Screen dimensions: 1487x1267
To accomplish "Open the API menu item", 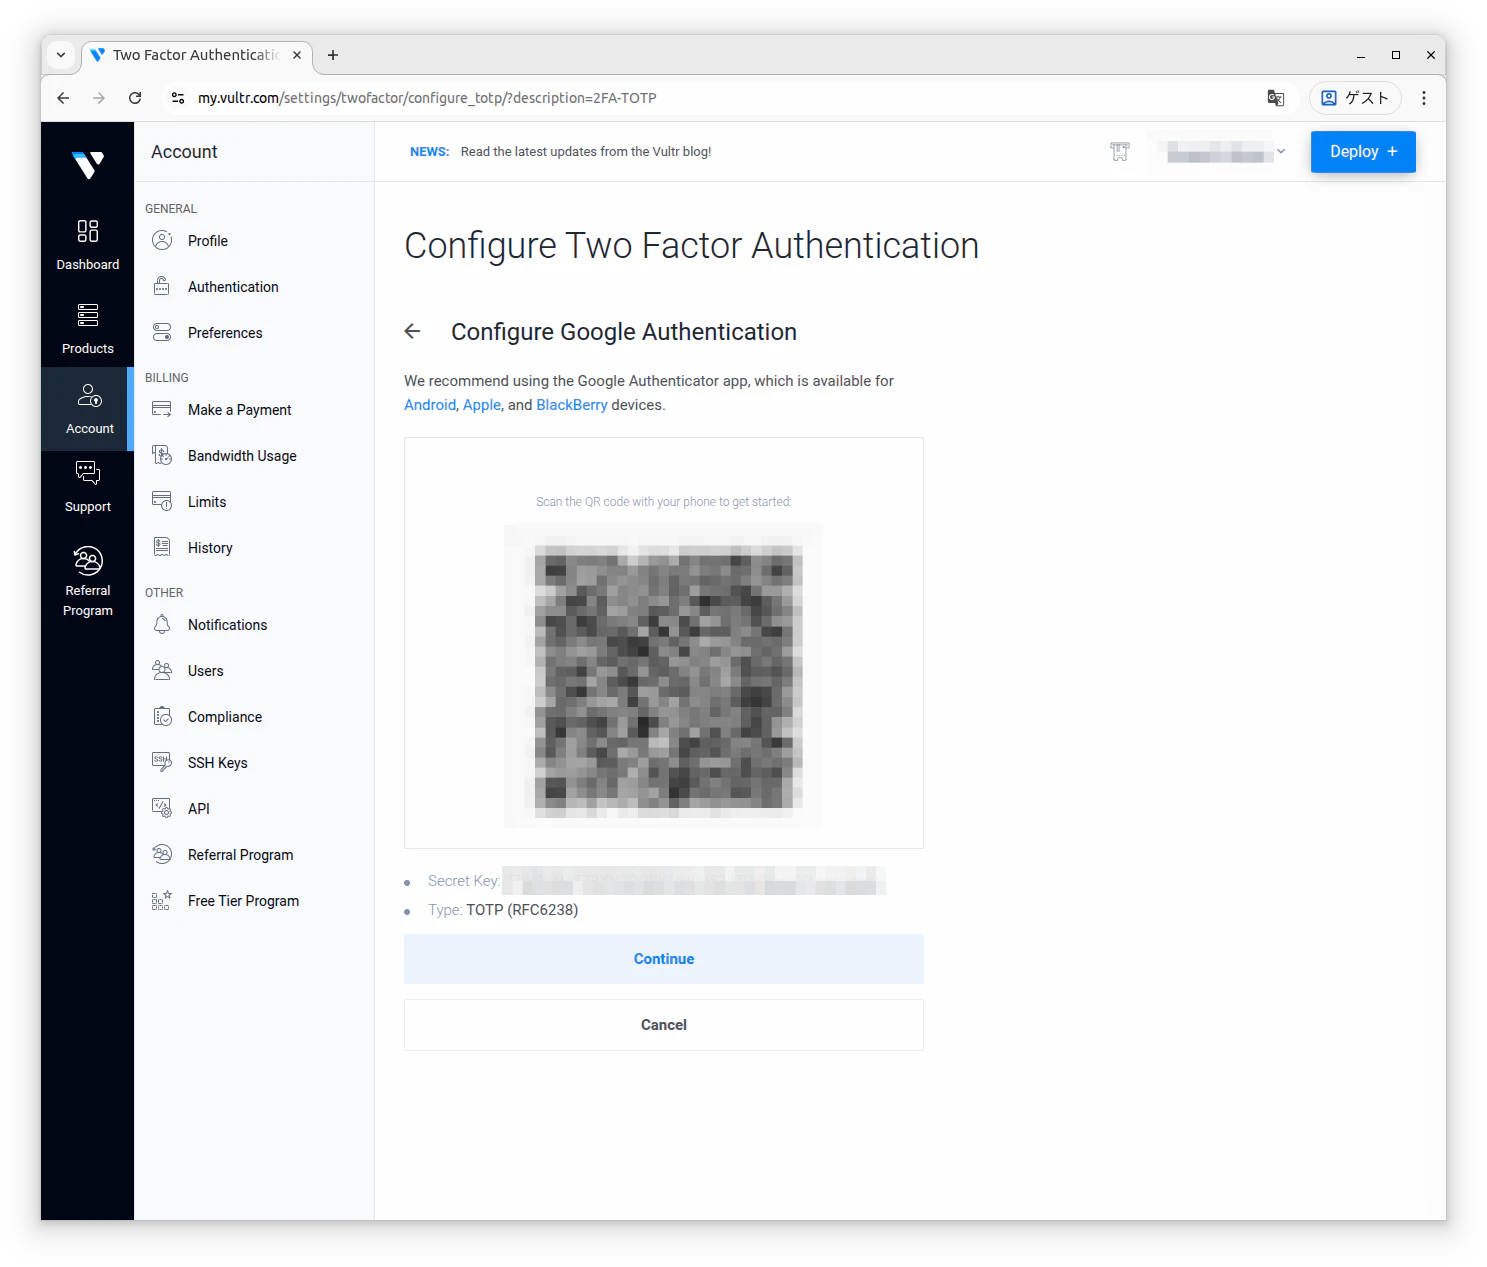I will pos(199,809).
